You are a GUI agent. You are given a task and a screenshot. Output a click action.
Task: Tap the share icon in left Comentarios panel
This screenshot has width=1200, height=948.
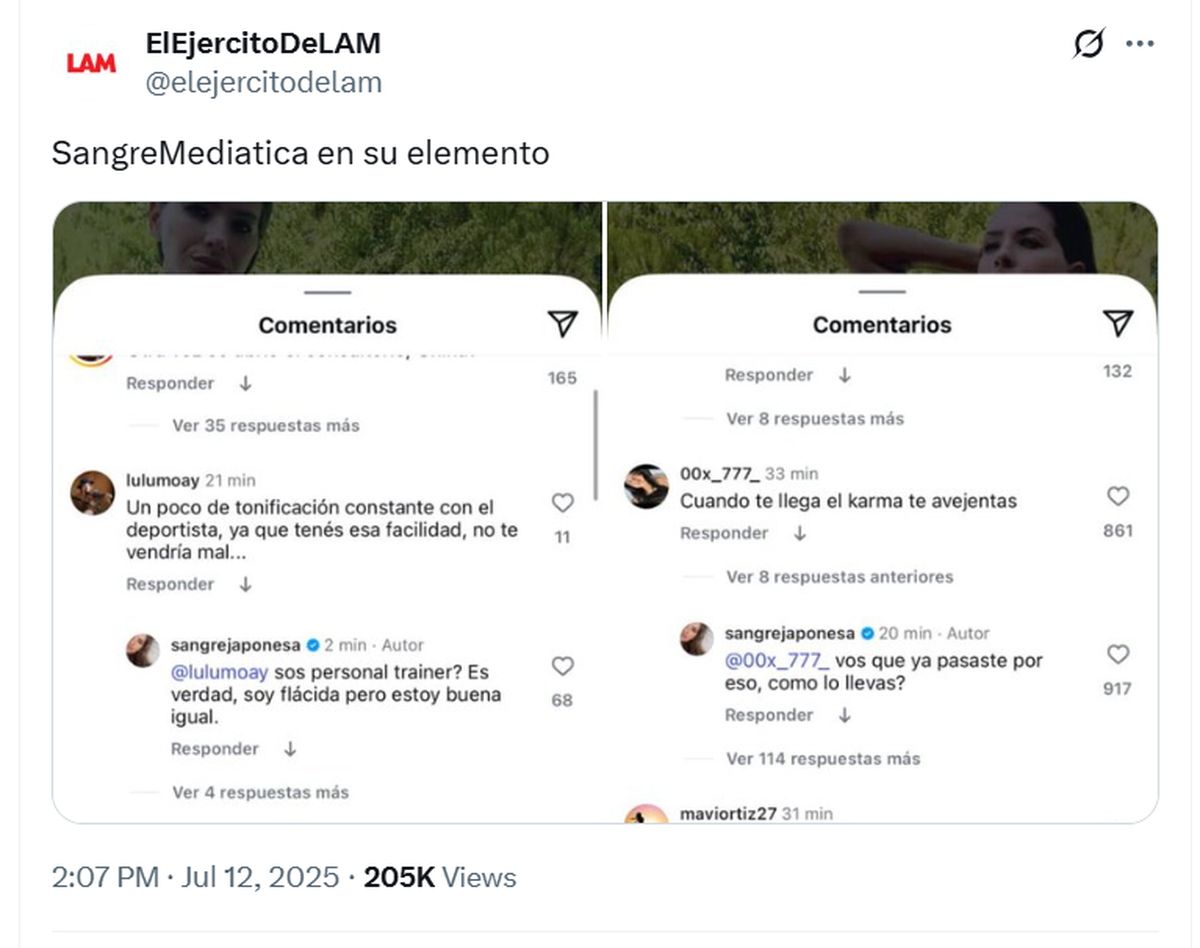pyautogui.click(x=563, y=323)
